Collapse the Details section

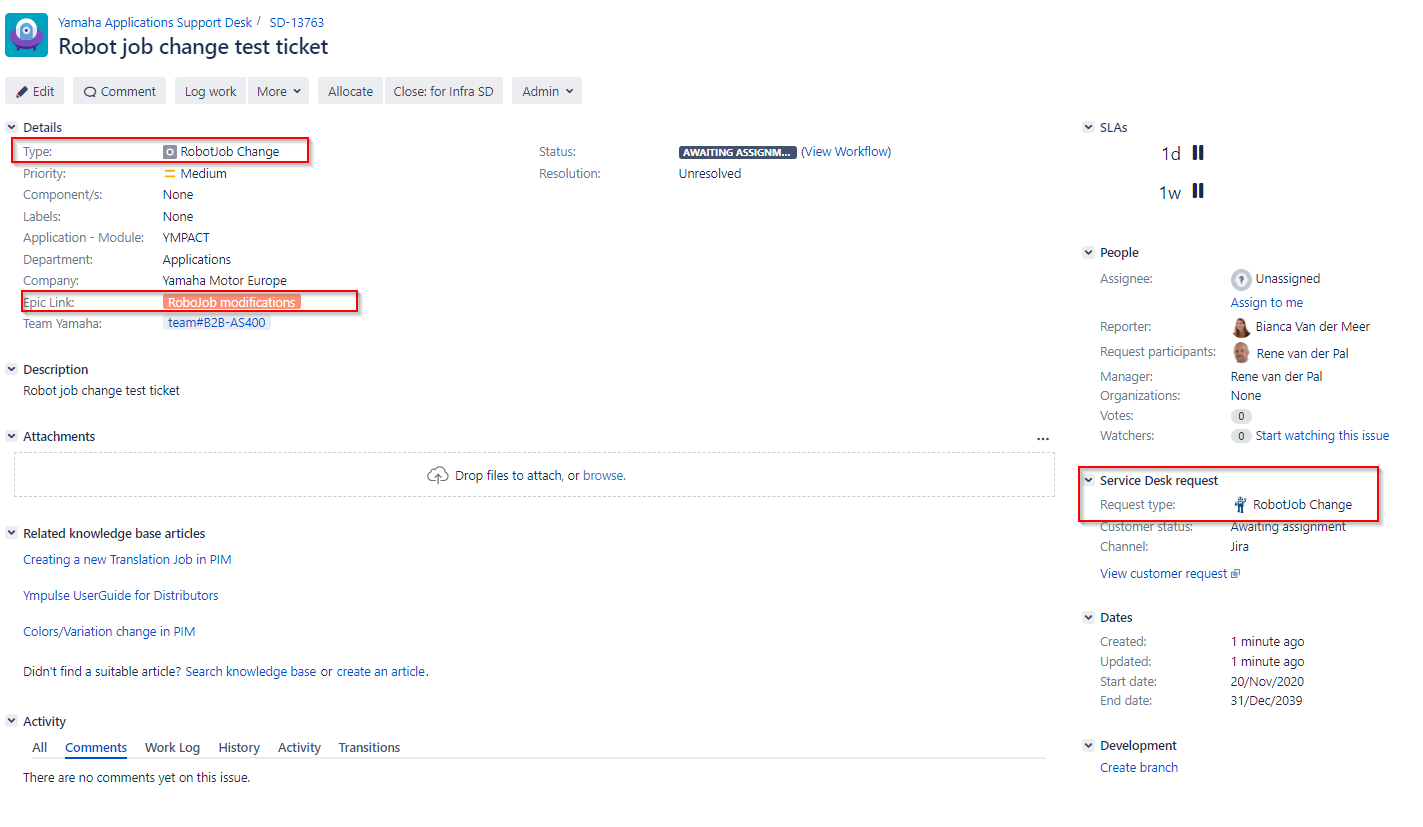click(12, 127)
